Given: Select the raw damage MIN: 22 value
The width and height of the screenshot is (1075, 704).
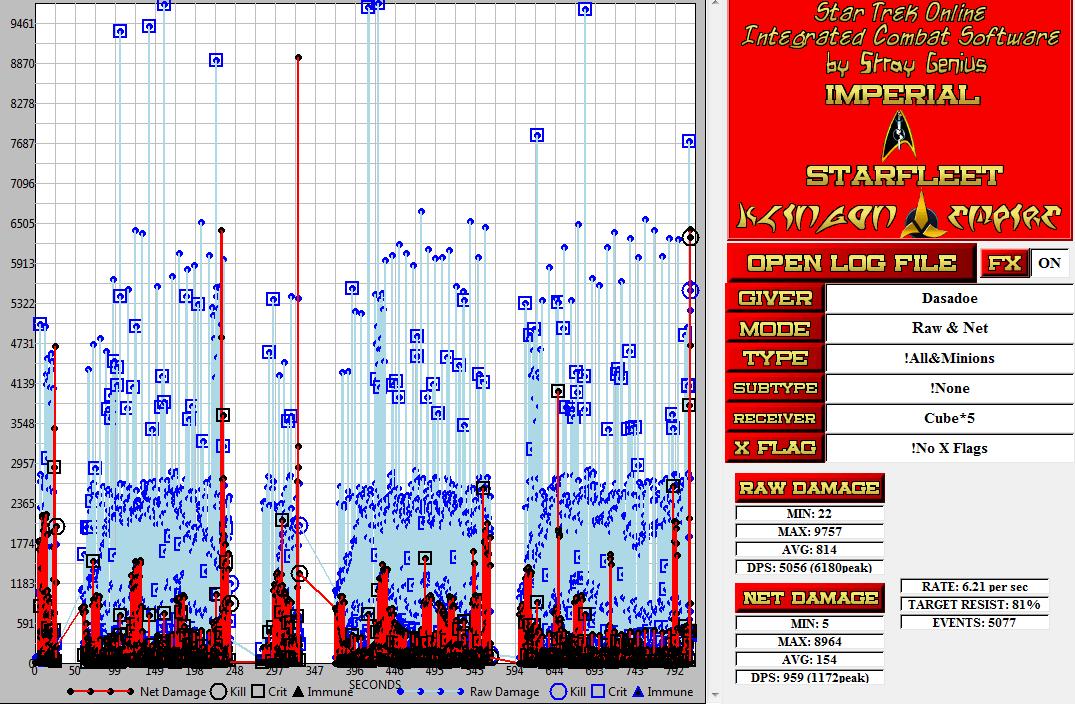Looking at the screenshot, I should click(x=810, y=513).
